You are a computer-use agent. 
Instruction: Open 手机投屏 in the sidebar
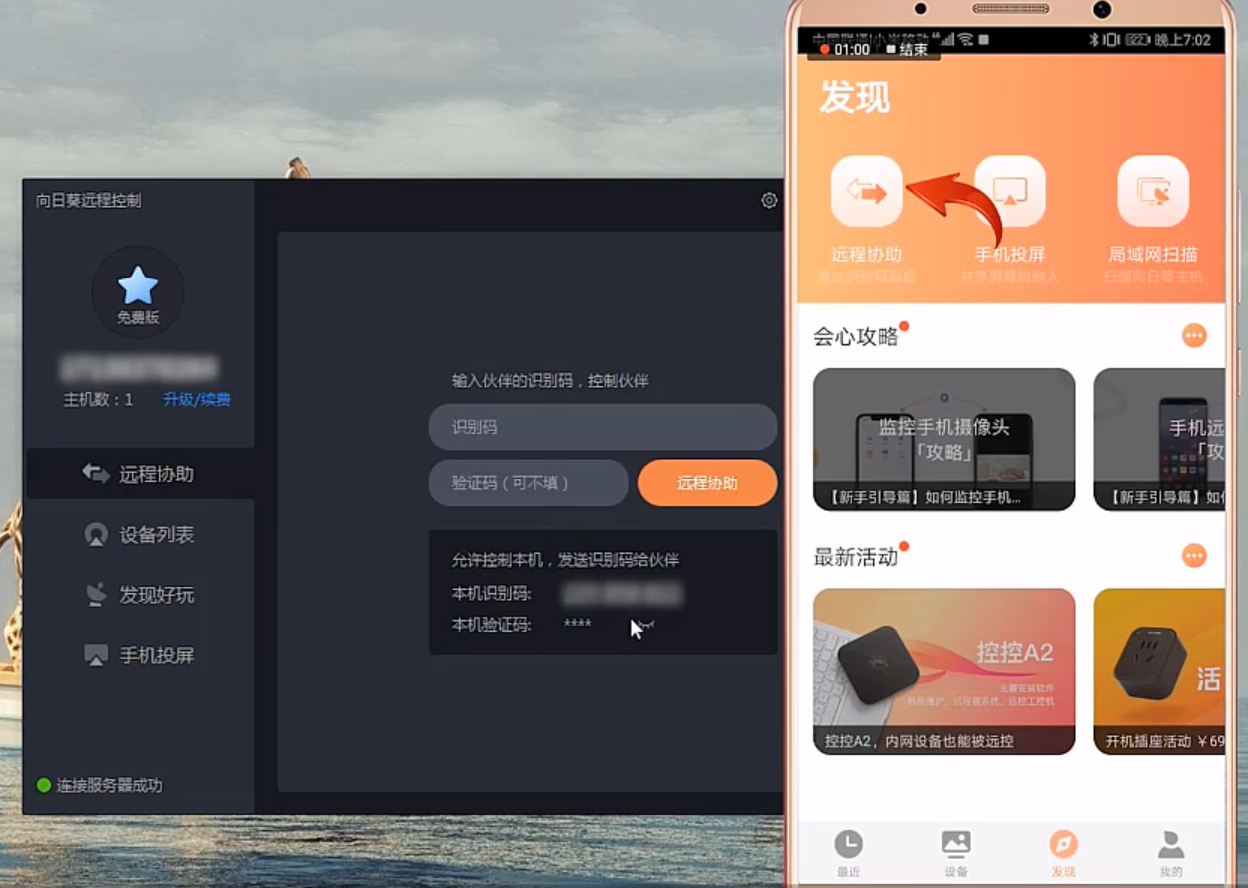pyautogui.click(x=140, y=656)
